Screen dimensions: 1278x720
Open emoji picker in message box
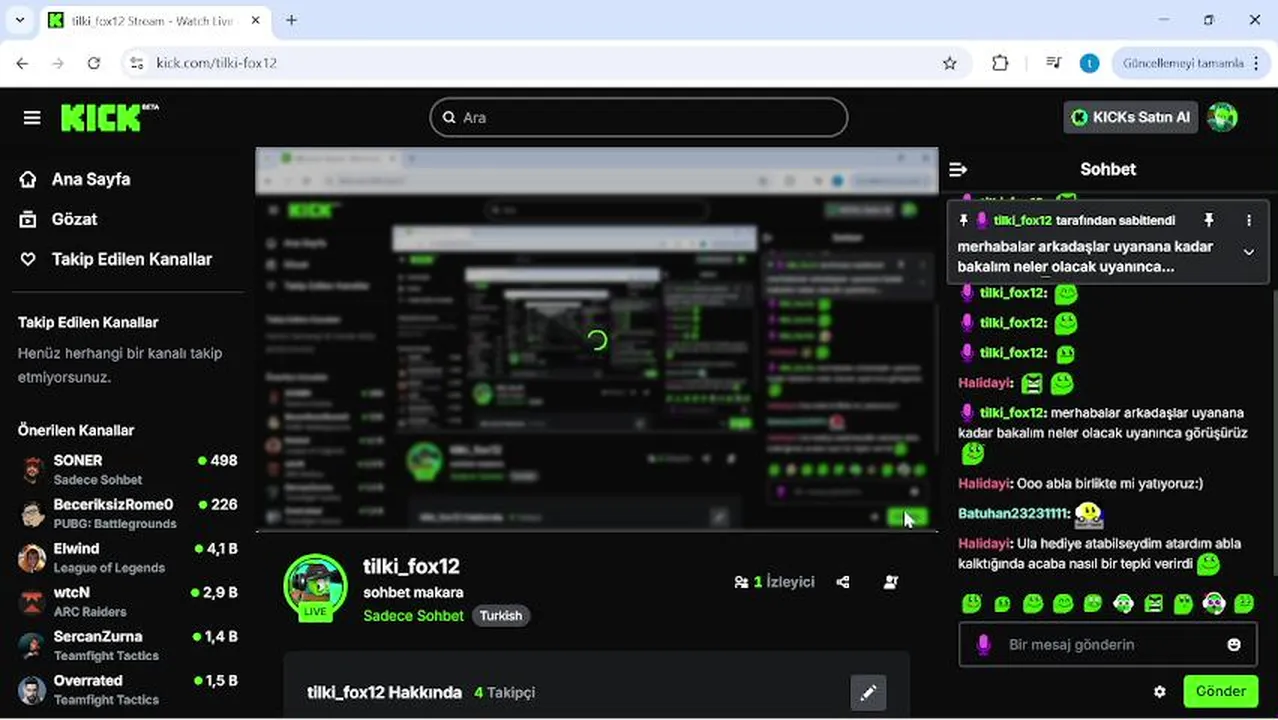pos(1234,645)
